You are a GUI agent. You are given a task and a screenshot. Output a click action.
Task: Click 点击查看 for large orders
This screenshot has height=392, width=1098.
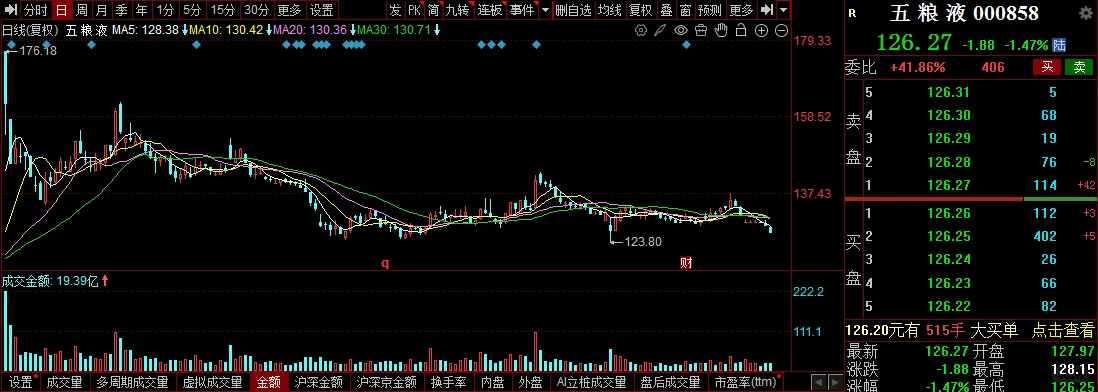point(1062,330)
